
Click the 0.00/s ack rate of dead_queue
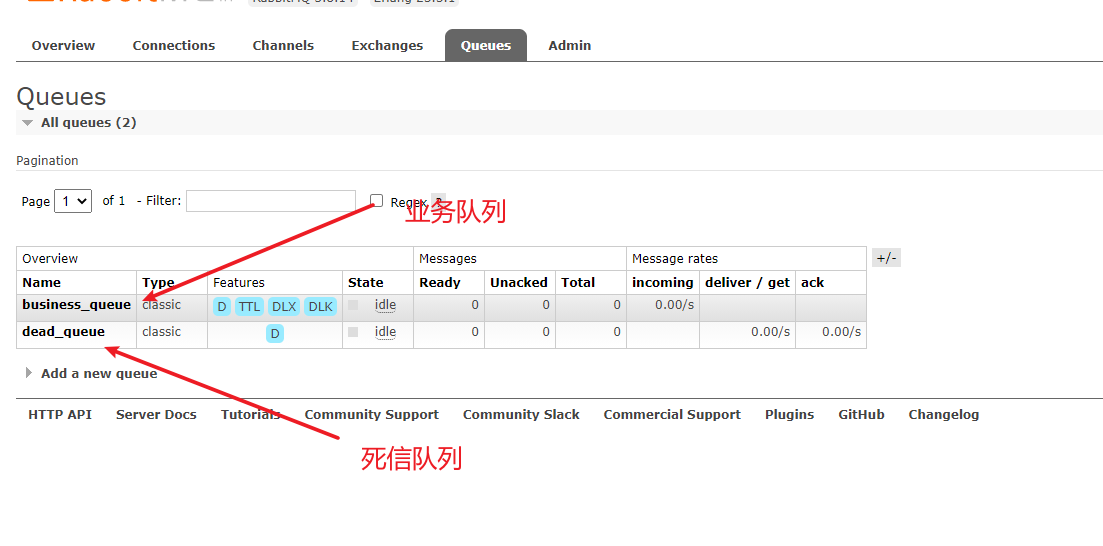841,331
